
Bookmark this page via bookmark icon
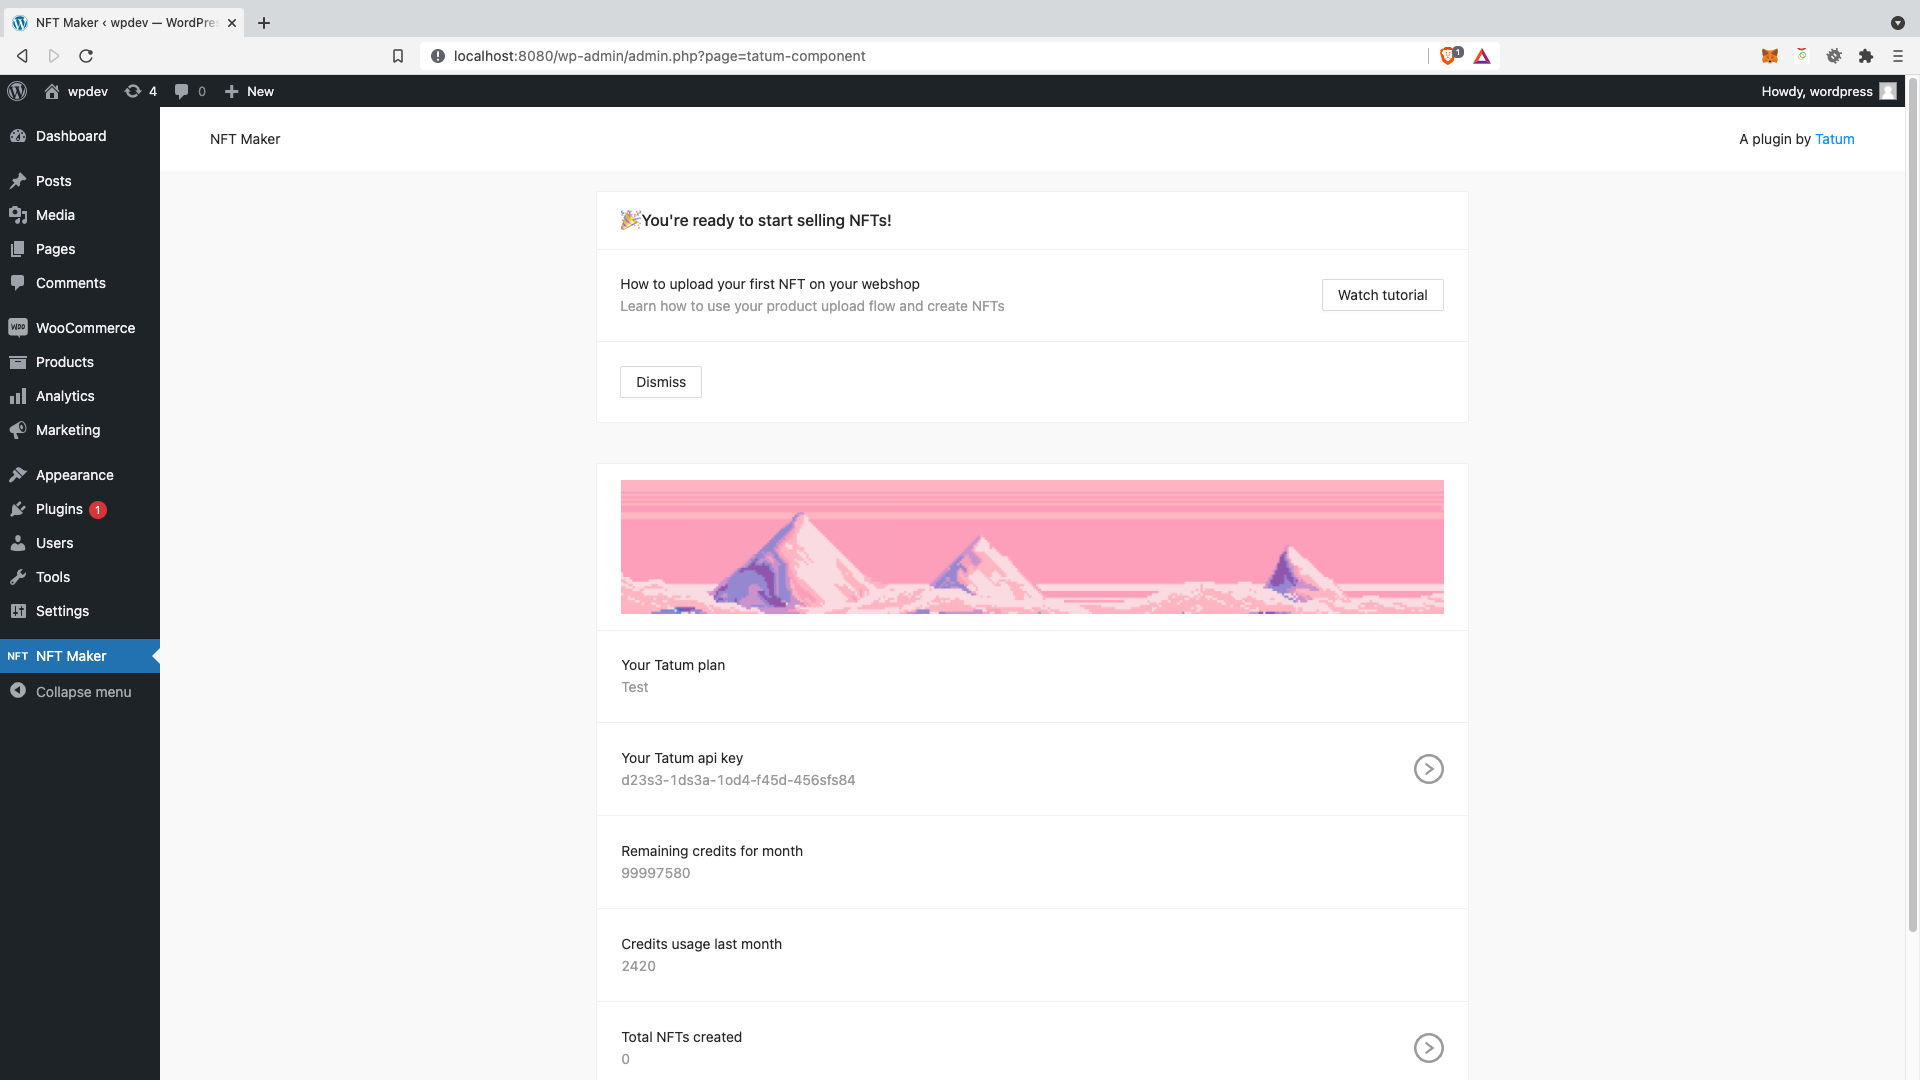(x=398, y=56)
